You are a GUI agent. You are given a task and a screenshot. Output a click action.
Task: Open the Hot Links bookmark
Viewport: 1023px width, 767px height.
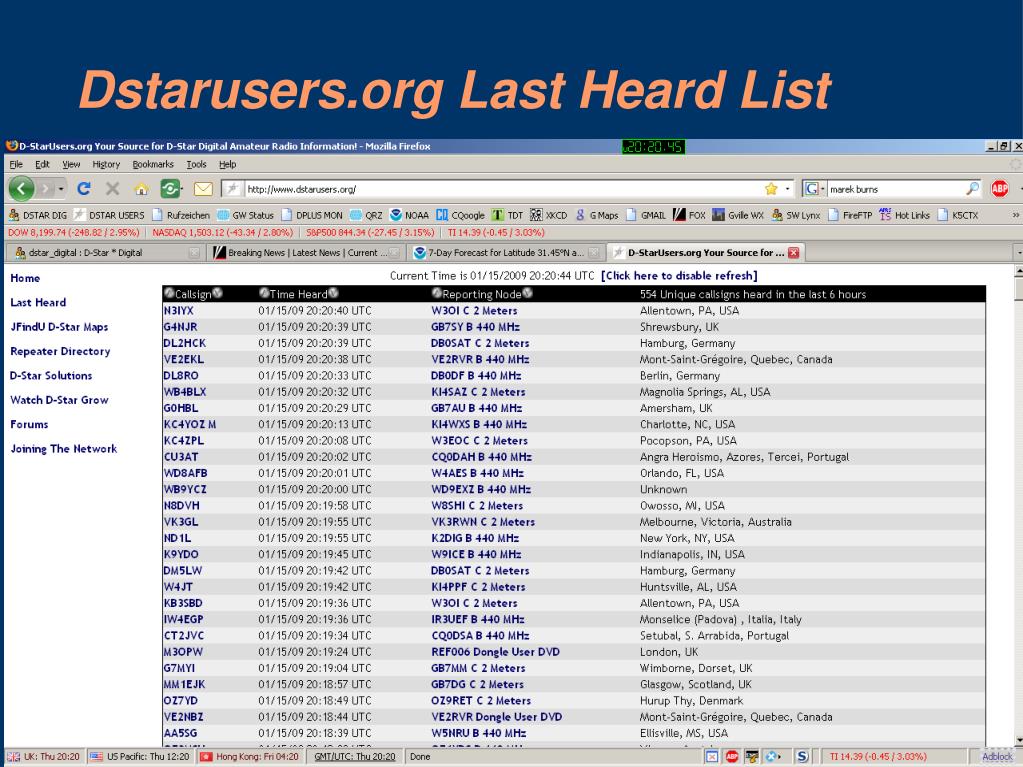pos(904,215)
